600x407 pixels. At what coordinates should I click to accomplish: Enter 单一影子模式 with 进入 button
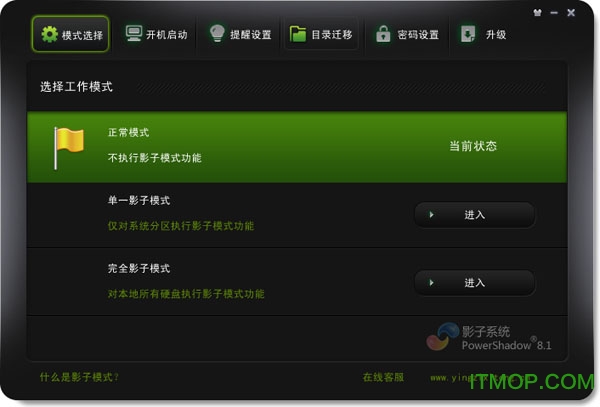(x=474, y=215)
